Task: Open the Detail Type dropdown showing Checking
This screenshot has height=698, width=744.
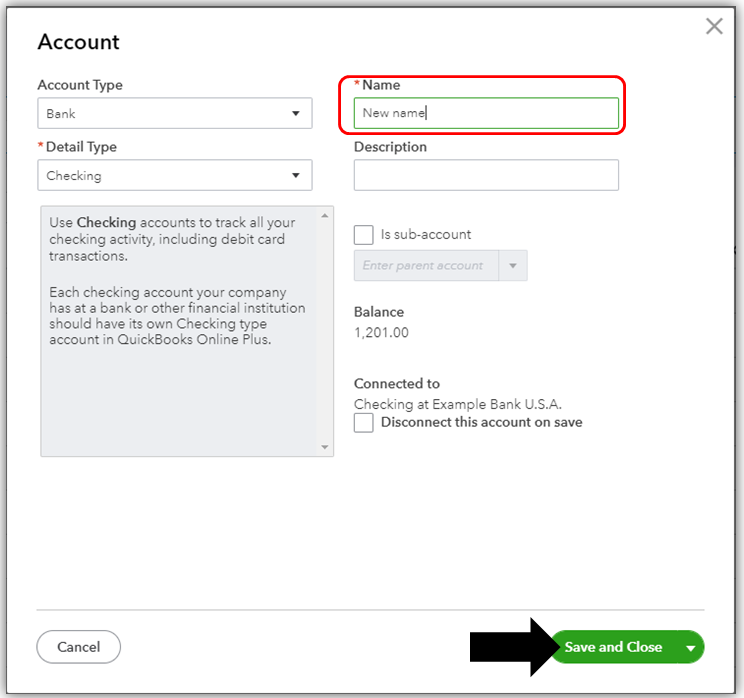Action: (x=175, y=176)
